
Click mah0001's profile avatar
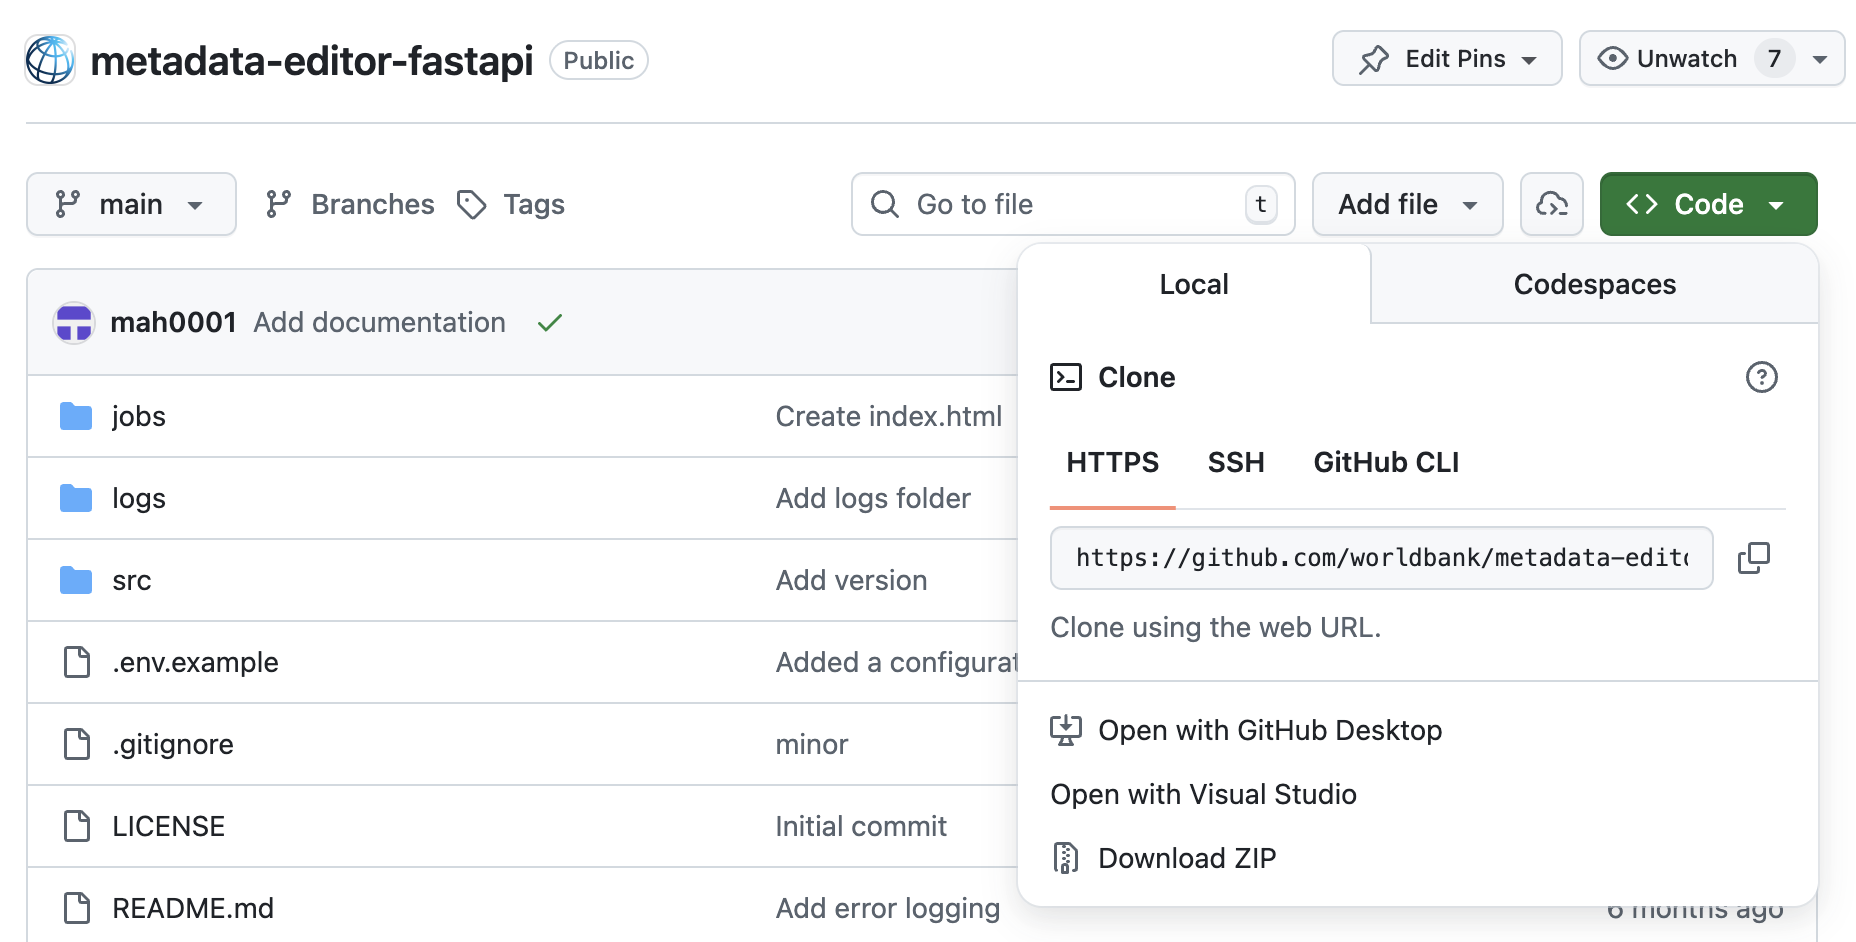coord(74,322)
